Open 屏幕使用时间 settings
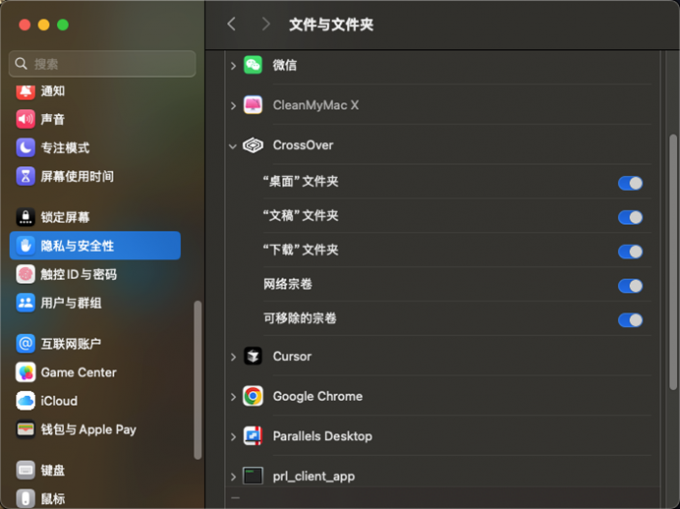The height and width of the screenshot is (509, 680). point(95,176)
